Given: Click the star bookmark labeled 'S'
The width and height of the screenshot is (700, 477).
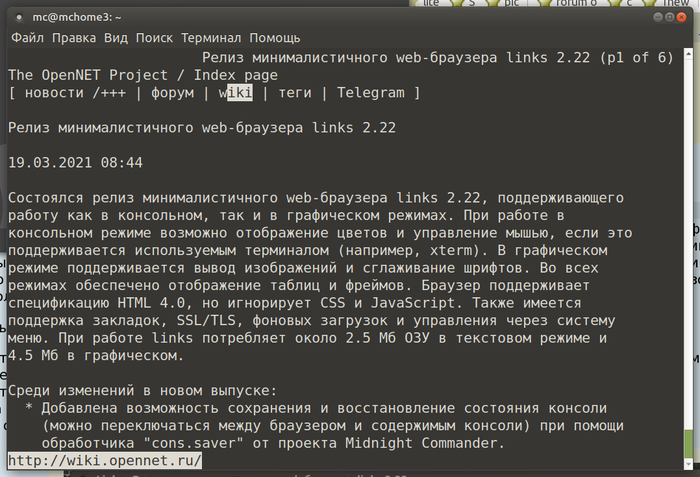Looking at the screenshot, I should [469, 4].
